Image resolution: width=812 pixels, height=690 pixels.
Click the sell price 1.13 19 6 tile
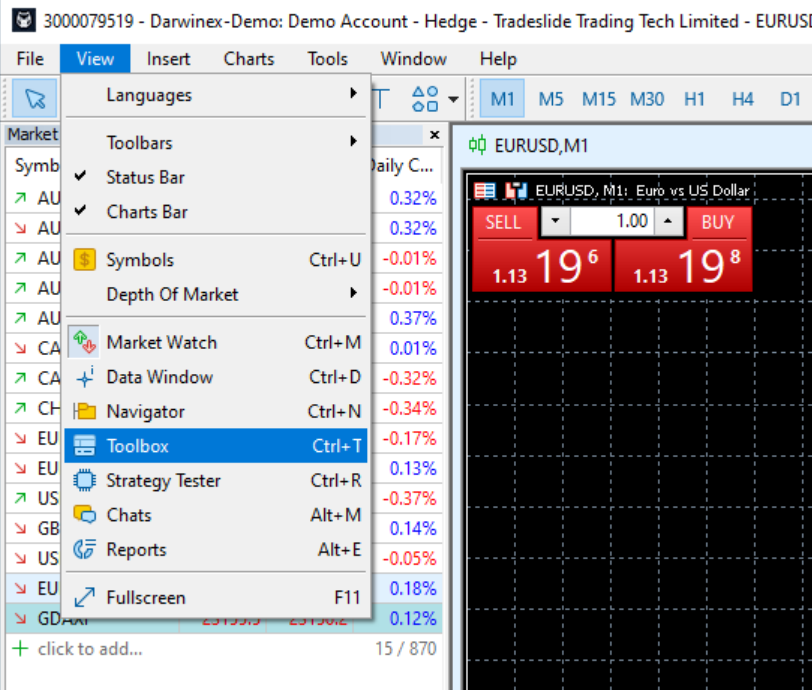point(542,266)
